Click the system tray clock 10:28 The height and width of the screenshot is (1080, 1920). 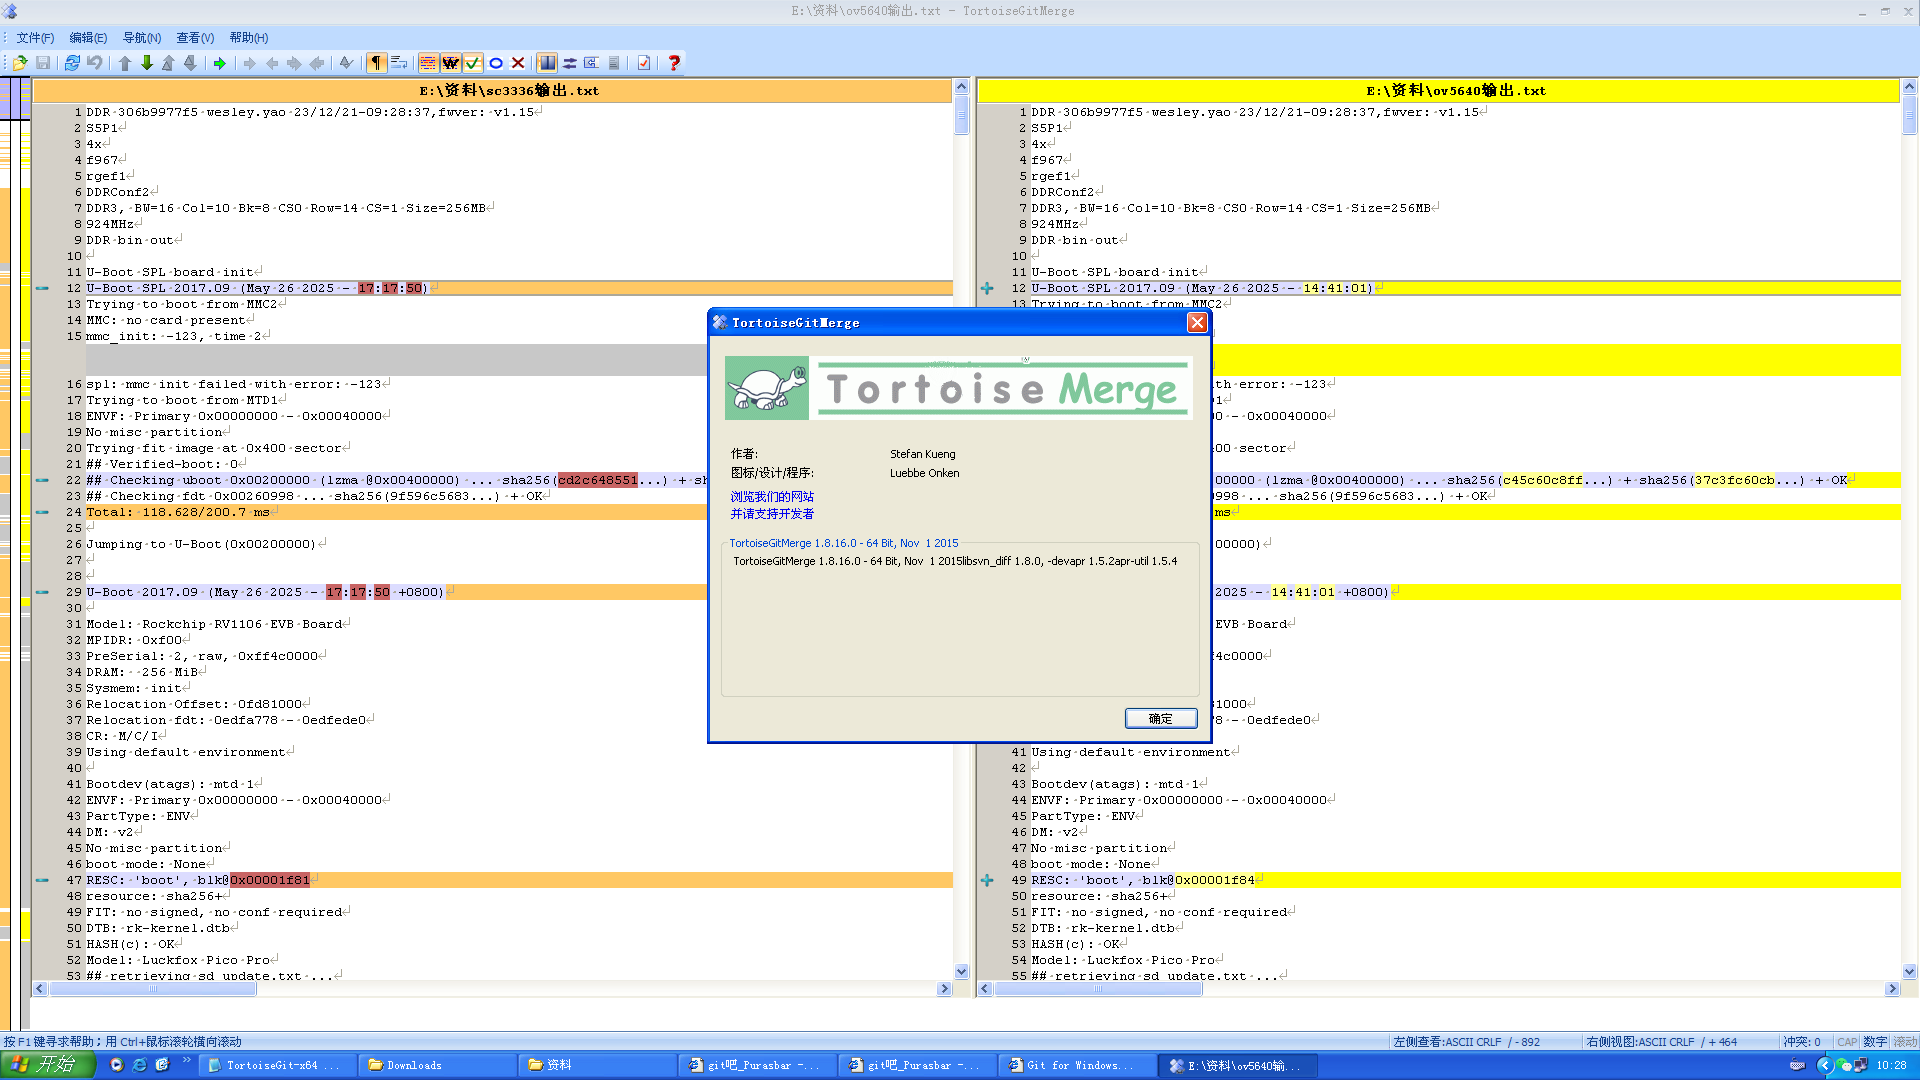(1891, 1065)
